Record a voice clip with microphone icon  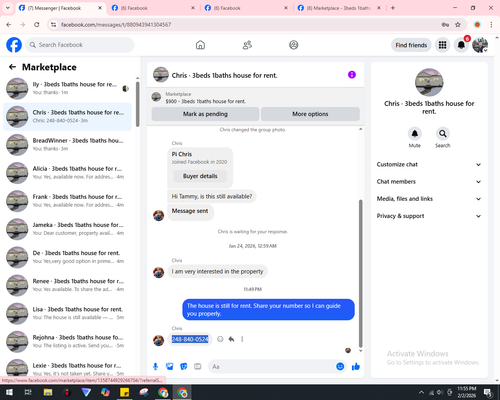tap(155, 367)
